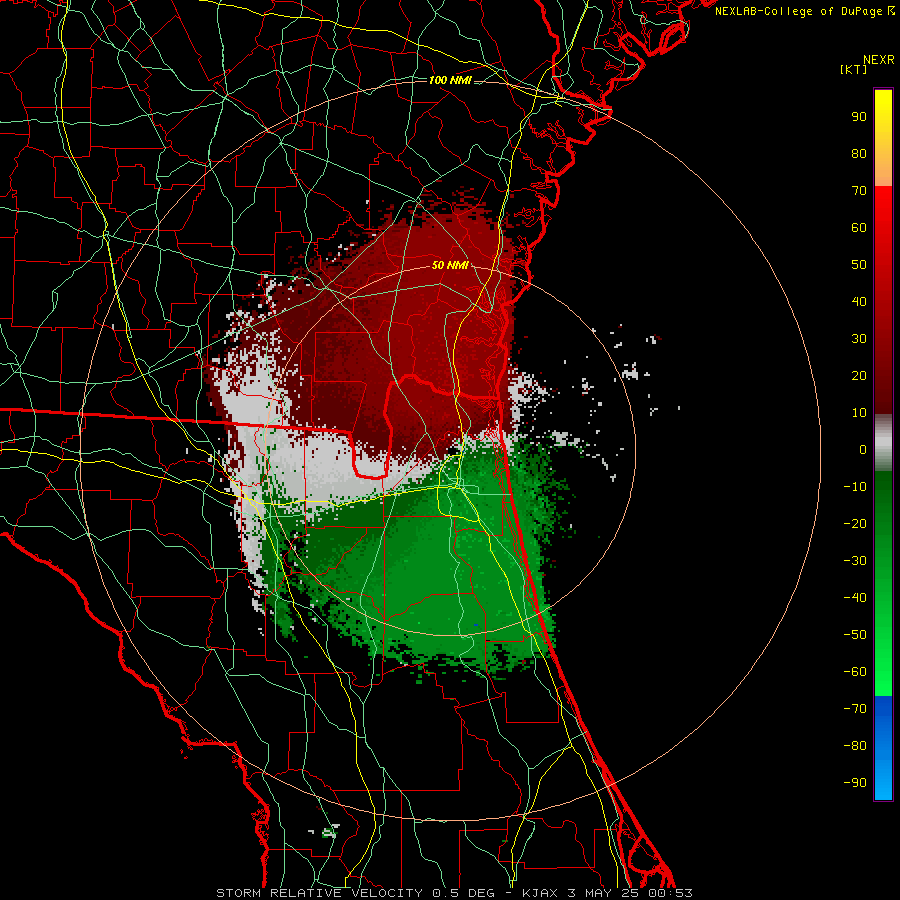Click the 60 value on velocity scale
This screenshot has height=900, width=900.
point(859,227)
